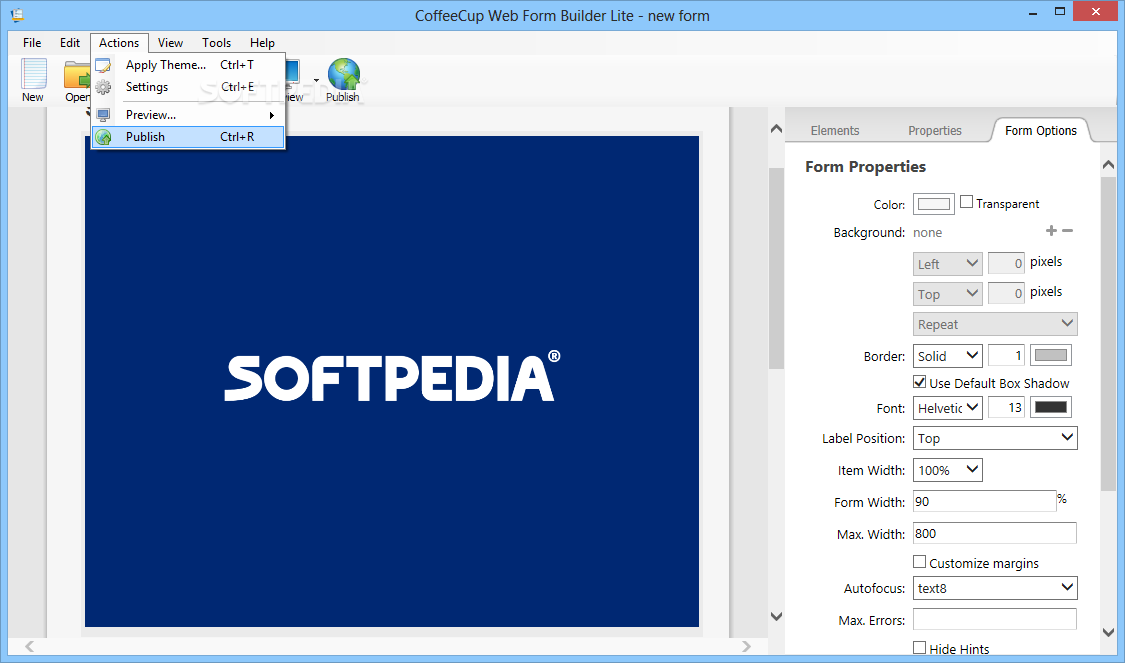Remove background with the minus icon
Viewport: 1125px width, 663px height.
coord(1068,230)
